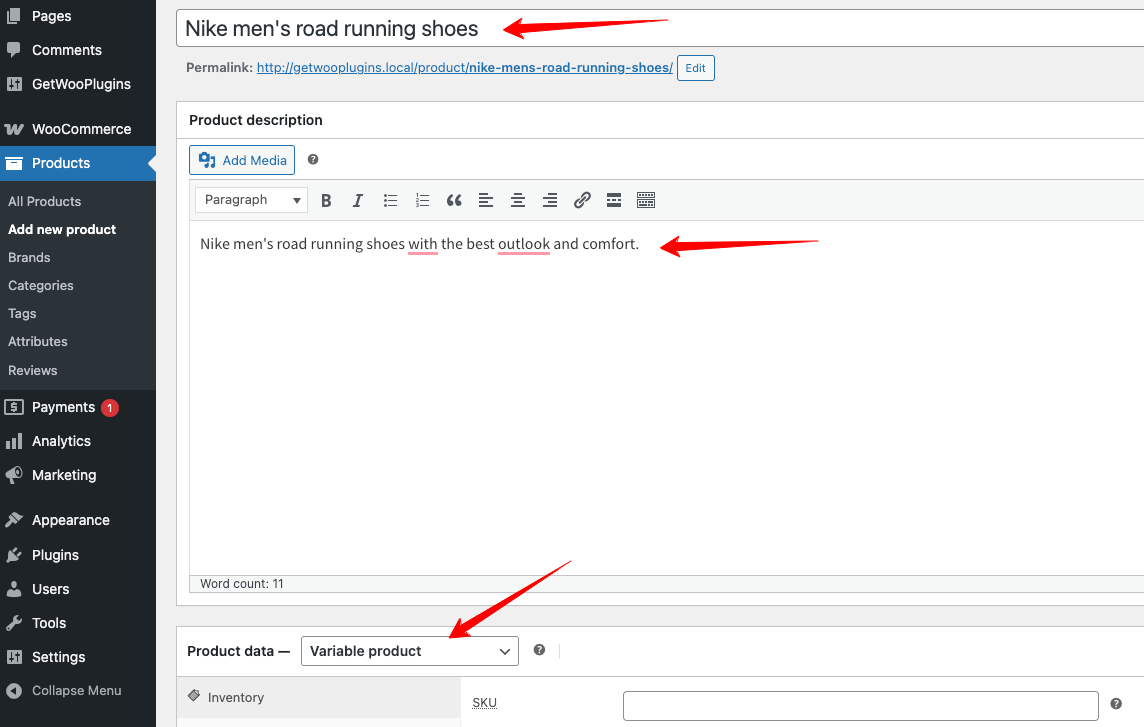This screenshot has height=727, width=1144.
Task: Click the Plugins plug icon
Action: click(x=14, y=555)
